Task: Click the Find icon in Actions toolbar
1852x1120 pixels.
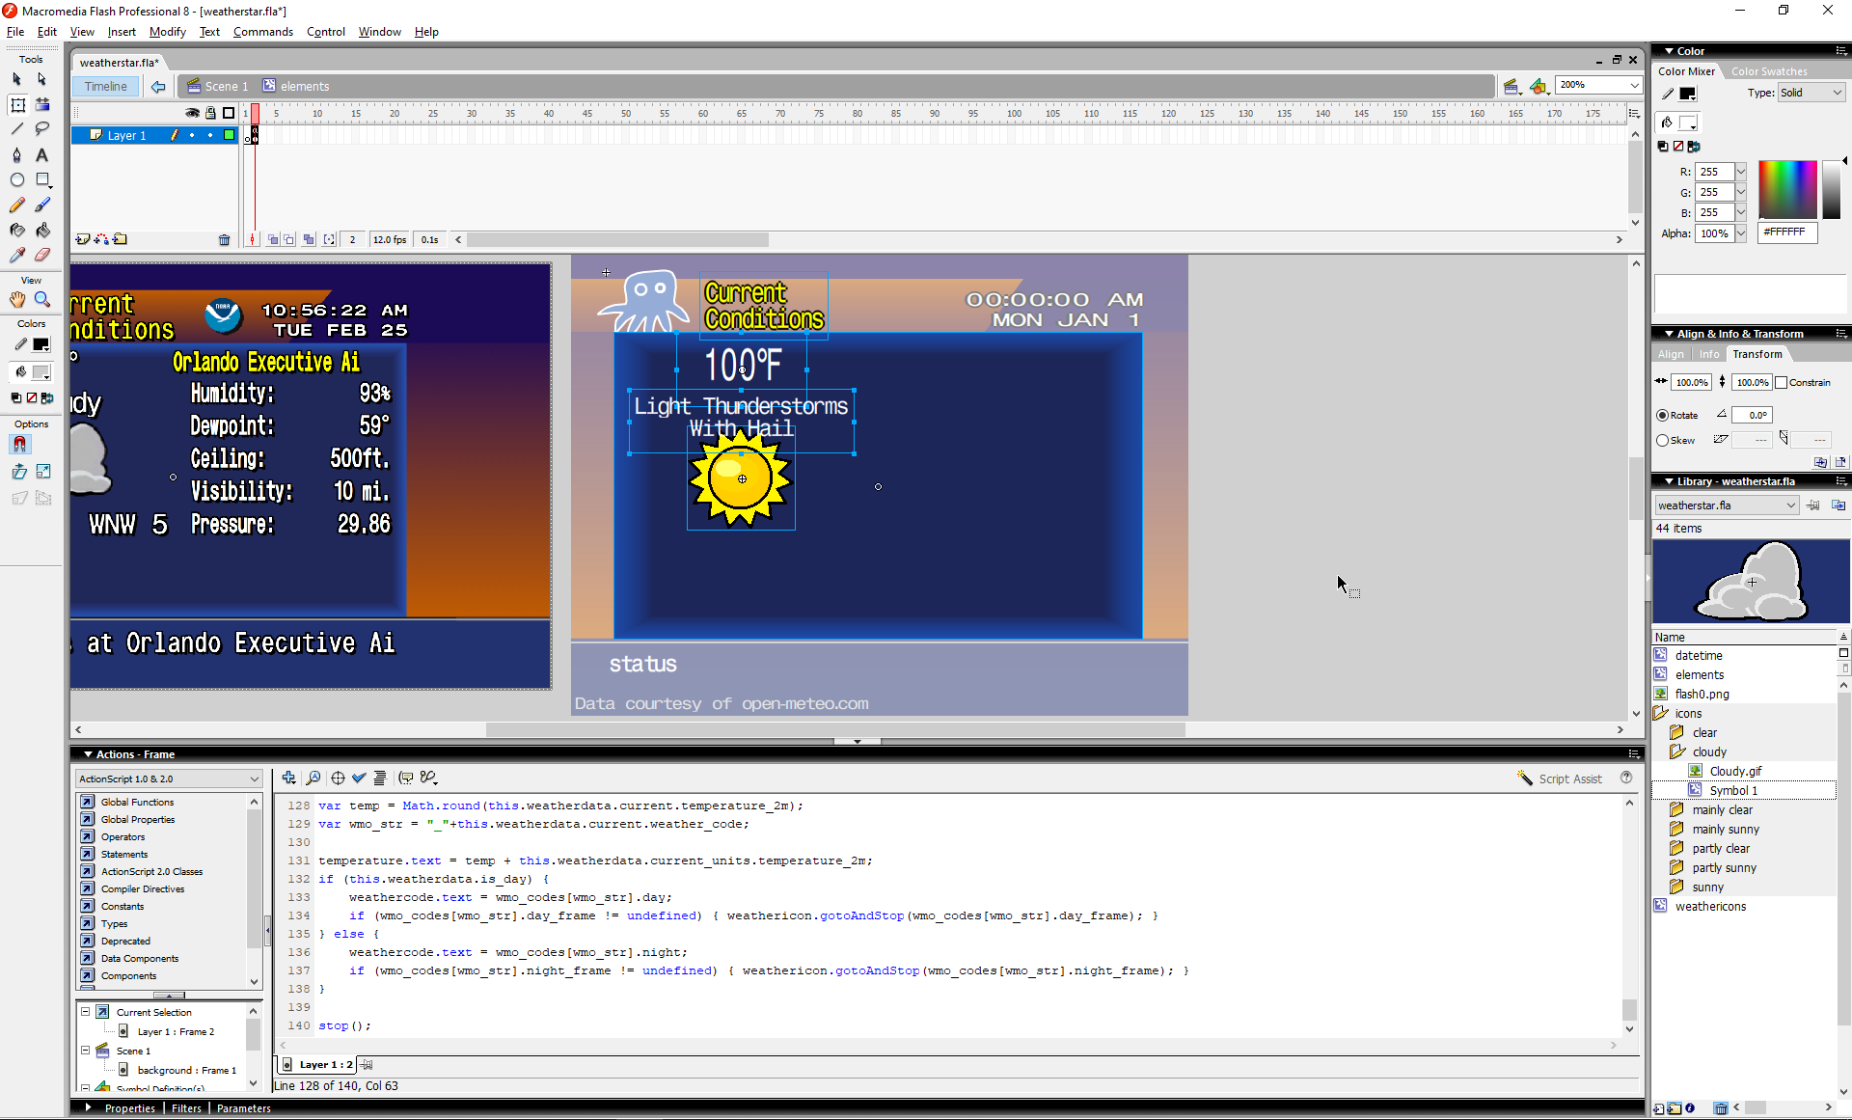Action: (x=313, y=778)
